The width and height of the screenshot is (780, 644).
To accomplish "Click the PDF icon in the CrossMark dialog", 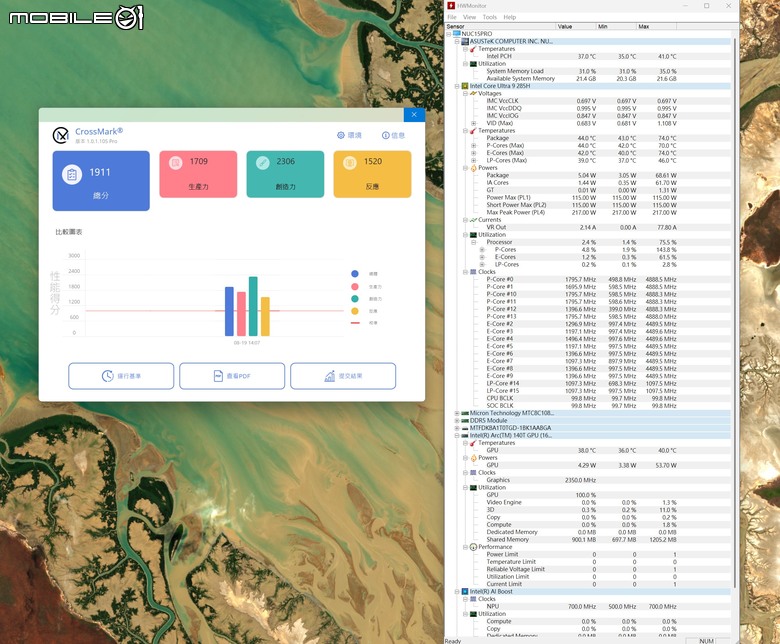I will 218,376.
